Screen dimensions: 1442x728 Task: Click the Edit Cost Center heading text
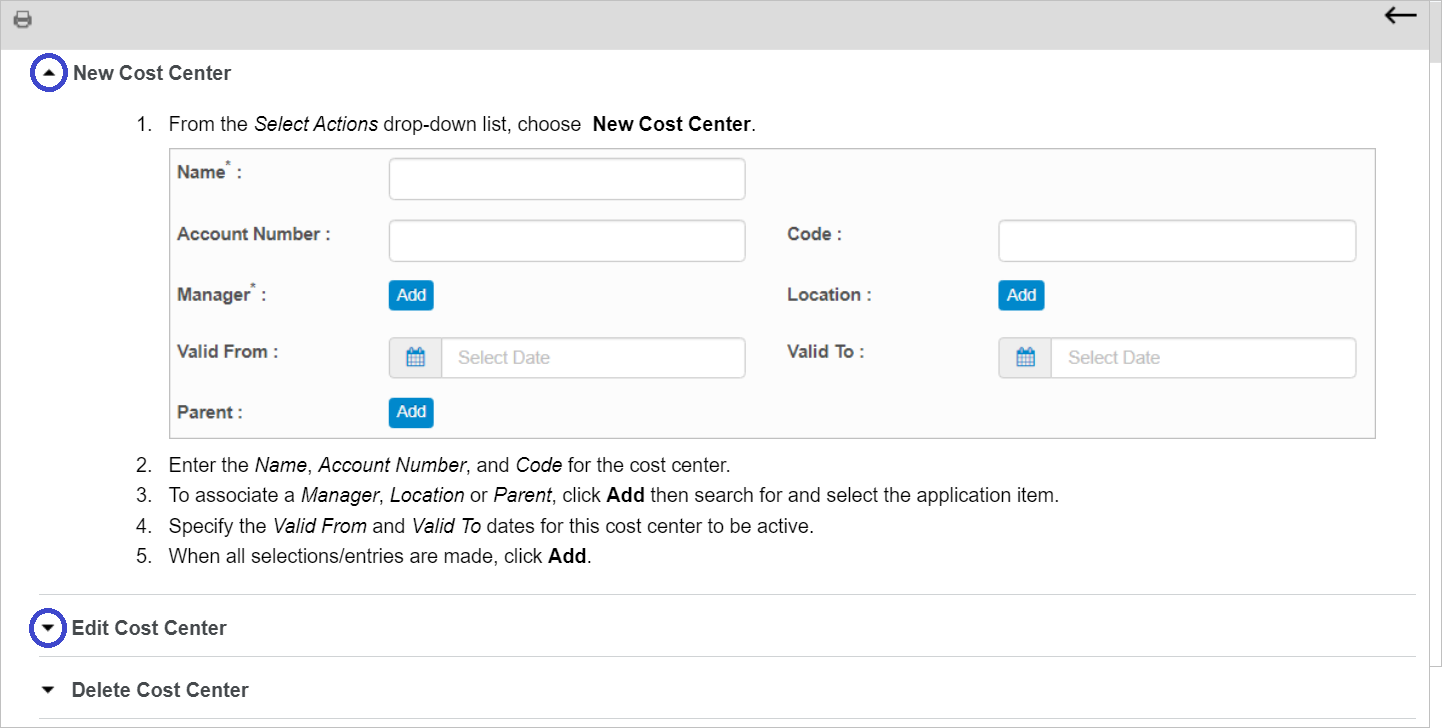click(149, 628)
